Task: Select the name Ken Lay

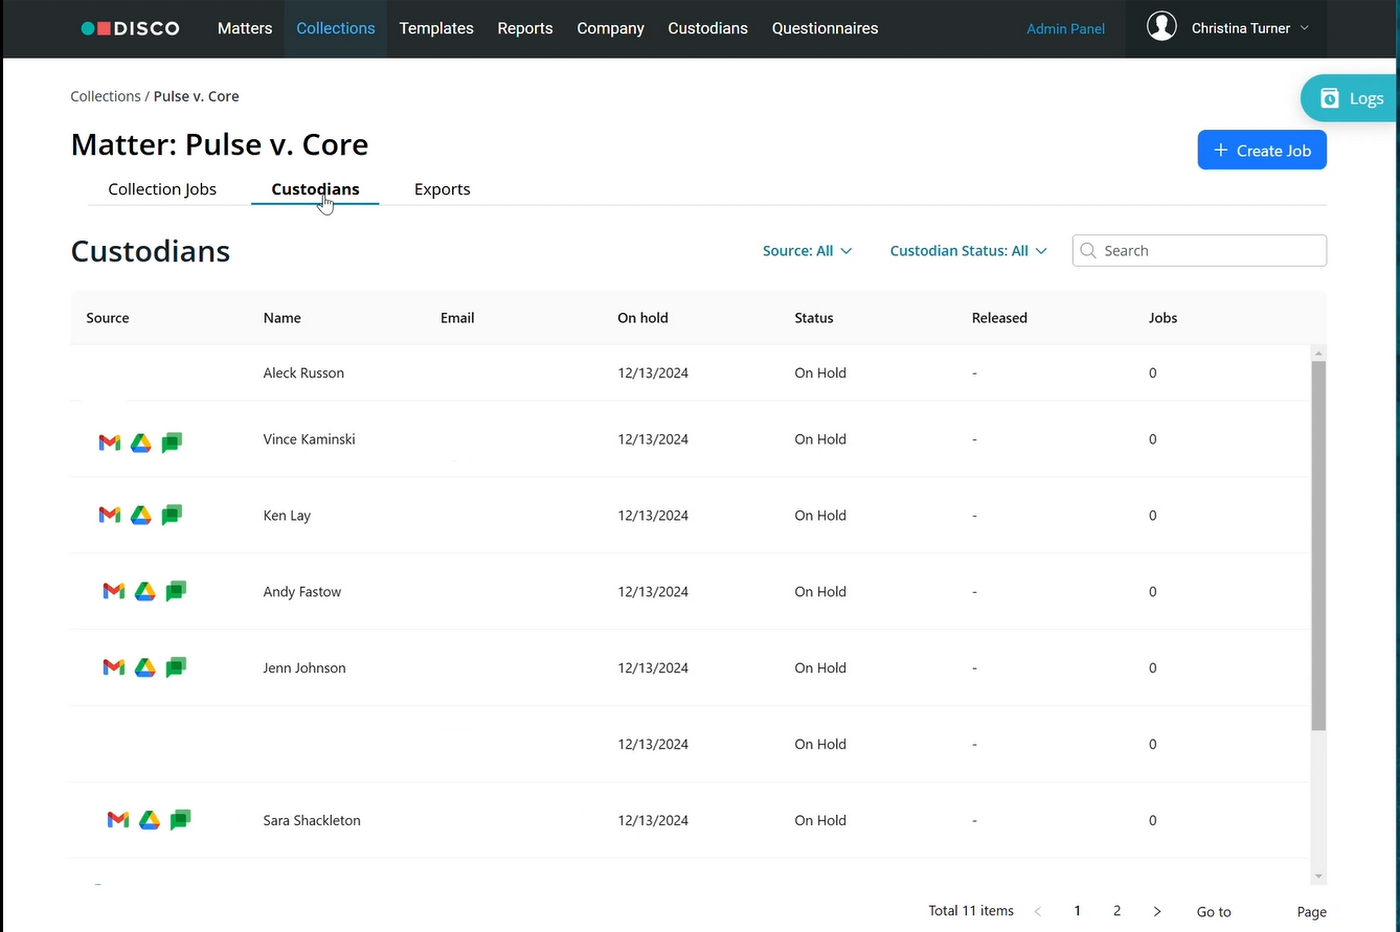Action: [287, 515]
